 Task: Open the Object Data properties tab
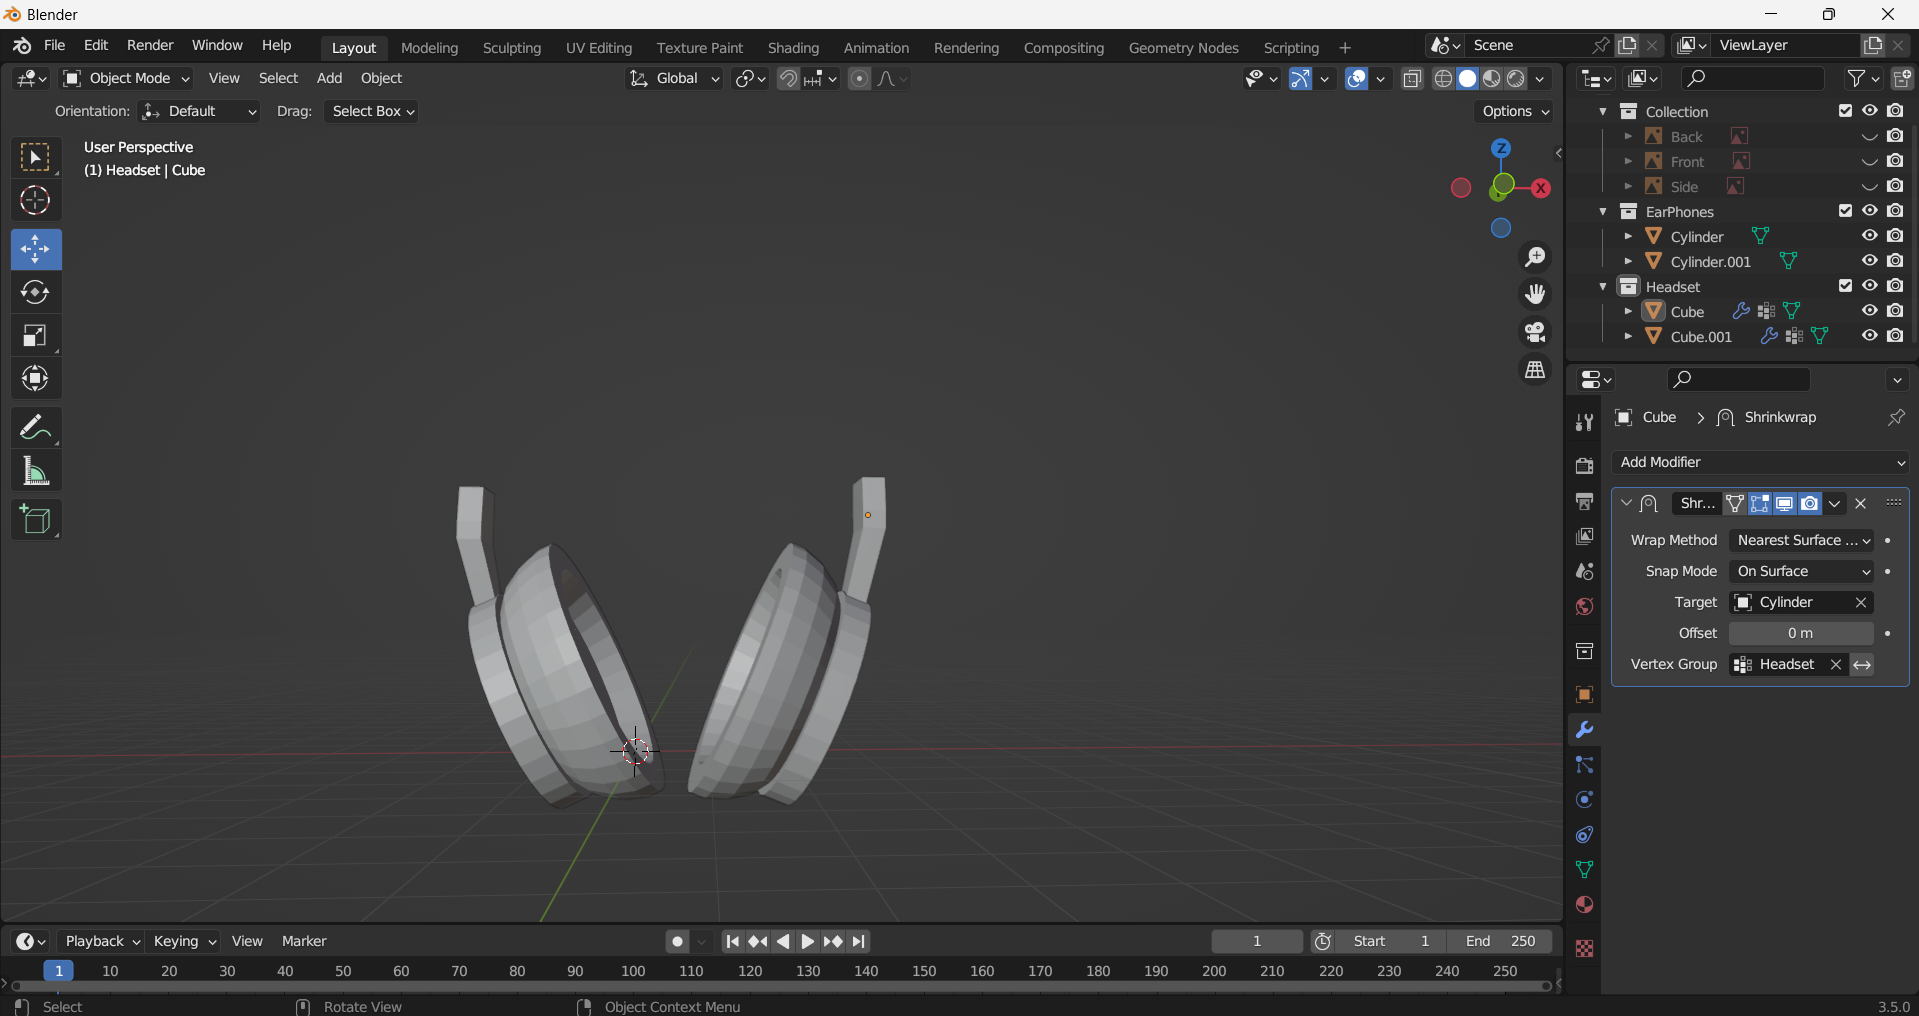pyautogui.click(x=1584, y=870)
